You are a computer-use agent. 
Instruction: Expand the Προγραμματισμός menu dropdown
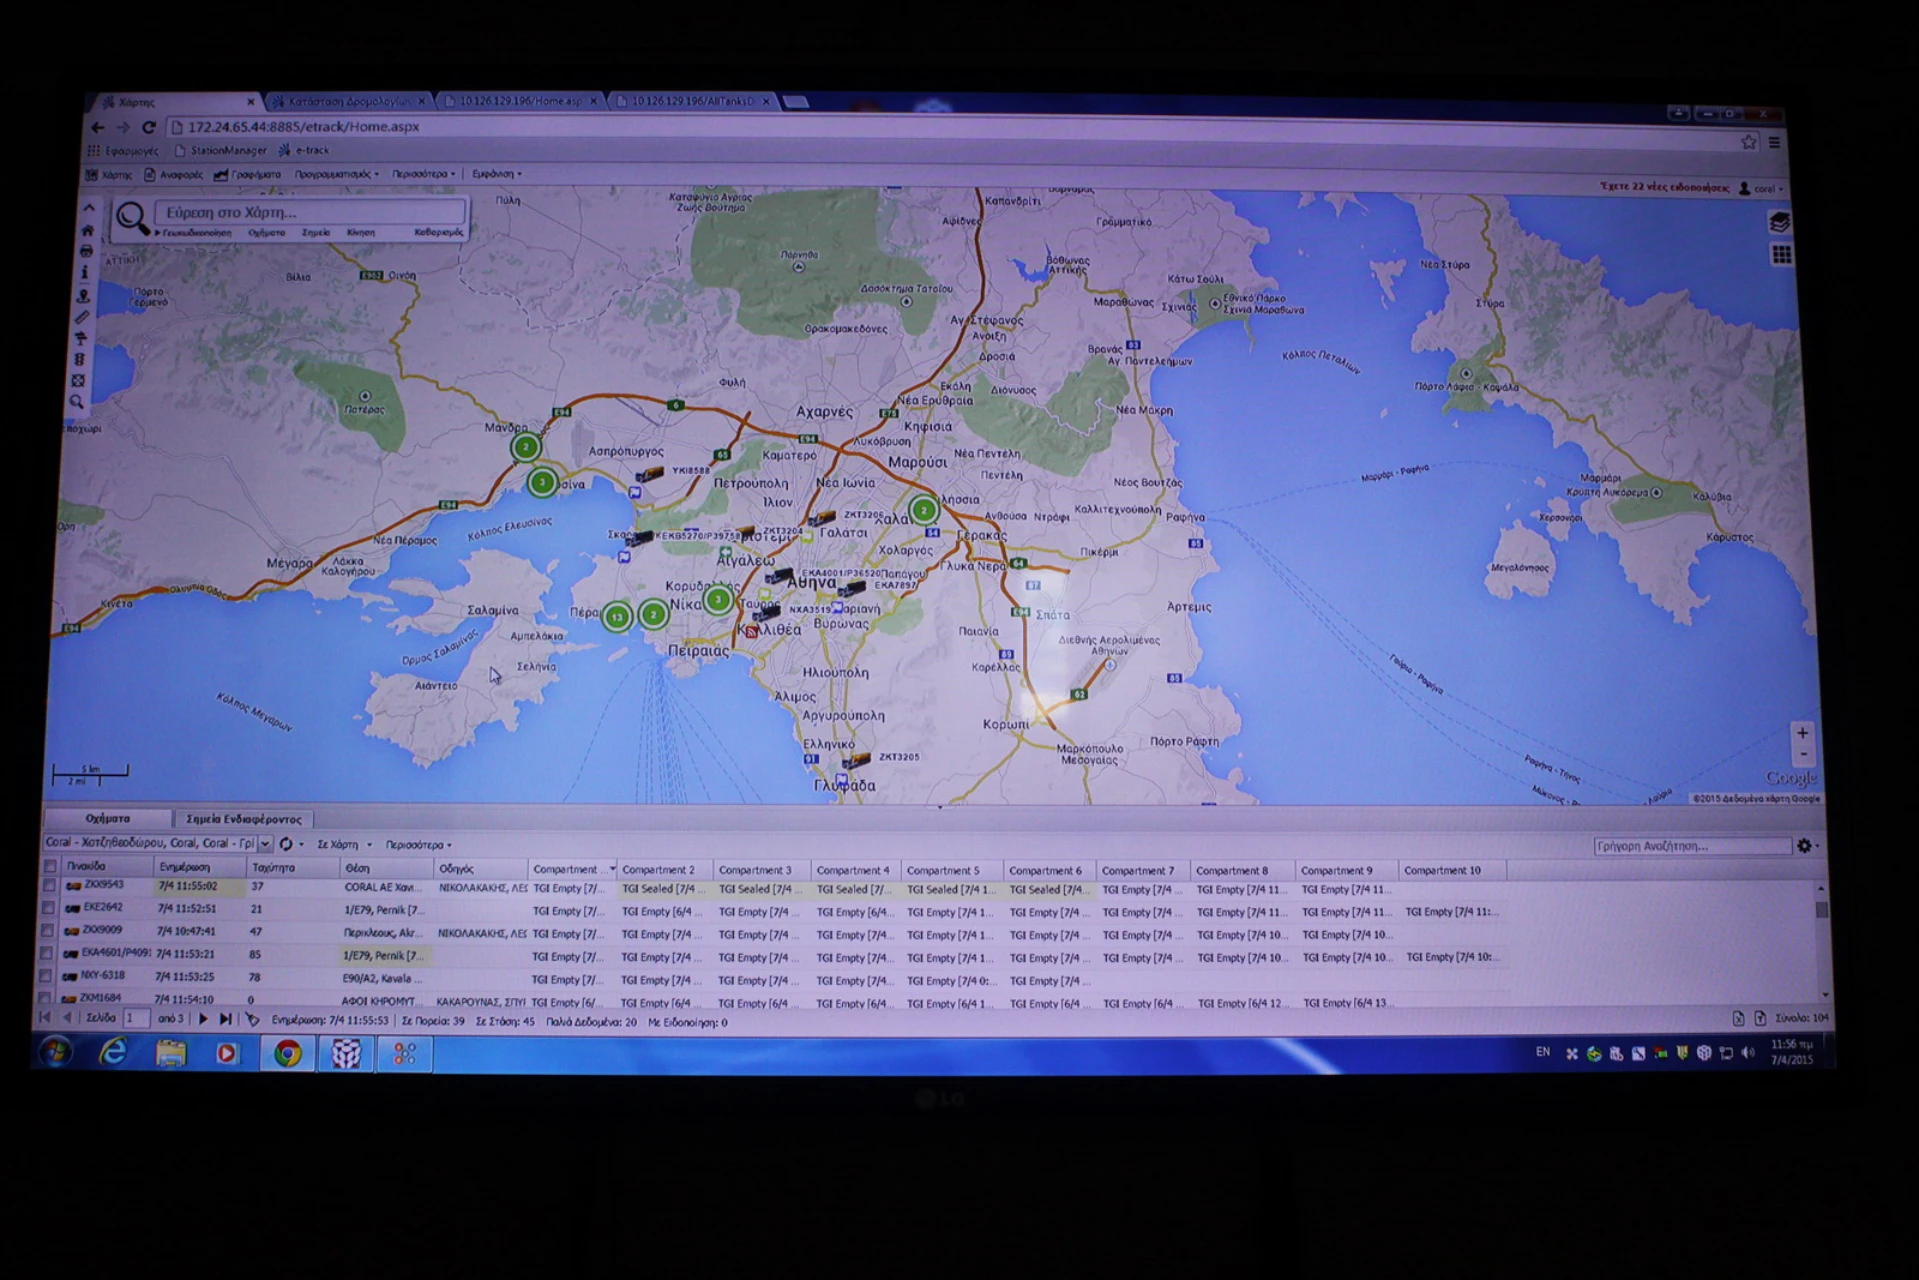(x=336, y=174)
